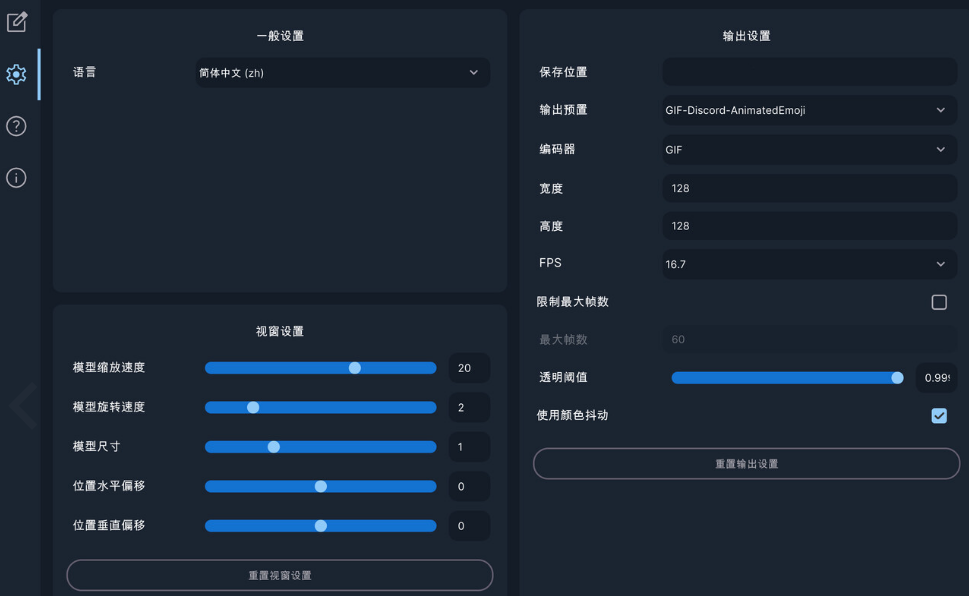Expand the 语言 language dropdown
The width and height of the screenshot is (969, 596).
point(343,73)
